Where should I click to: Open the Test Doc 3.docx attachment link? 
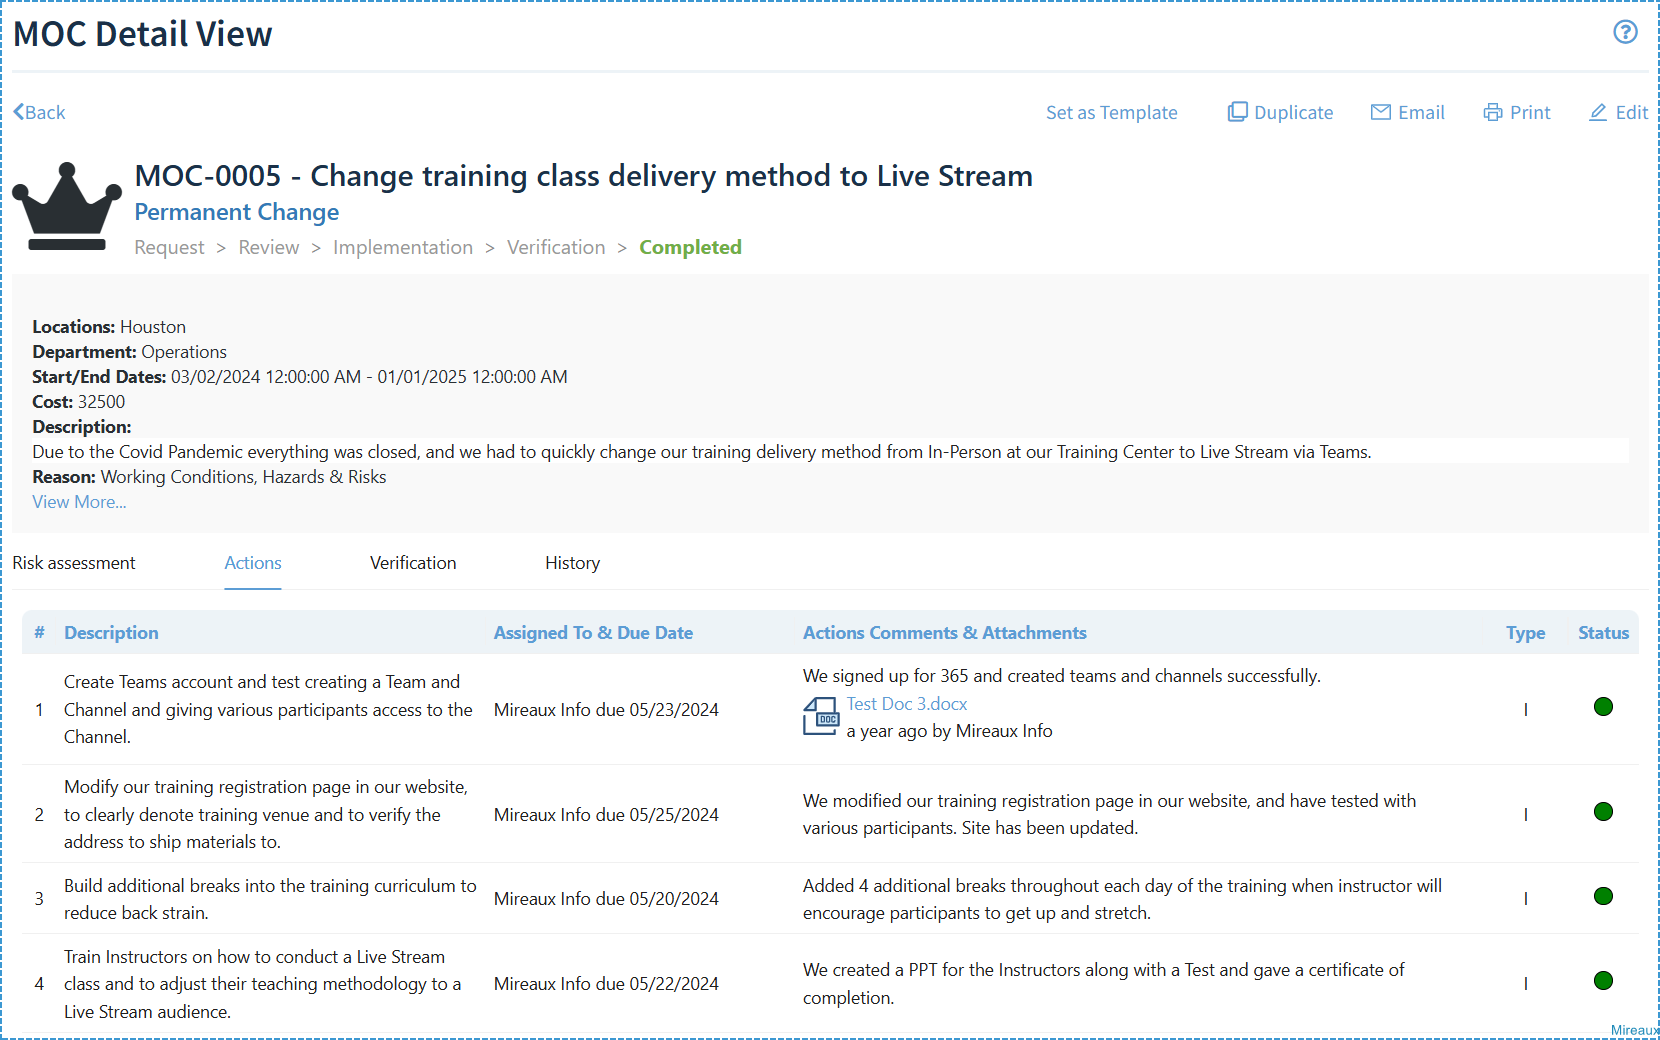(x=905, y=703)
